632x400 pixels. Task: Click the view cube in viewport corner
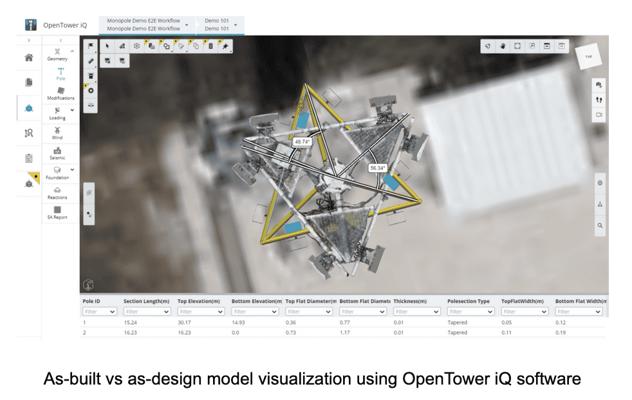589,56
